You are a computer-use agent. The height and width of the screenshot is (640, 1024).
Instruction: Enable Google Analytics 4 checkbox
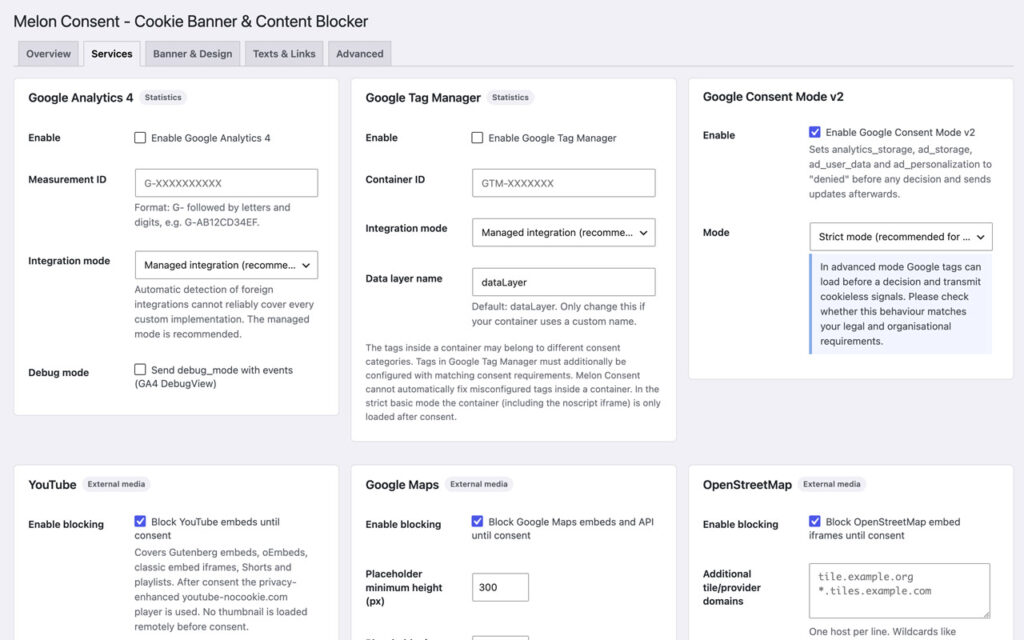coord(140,138)
